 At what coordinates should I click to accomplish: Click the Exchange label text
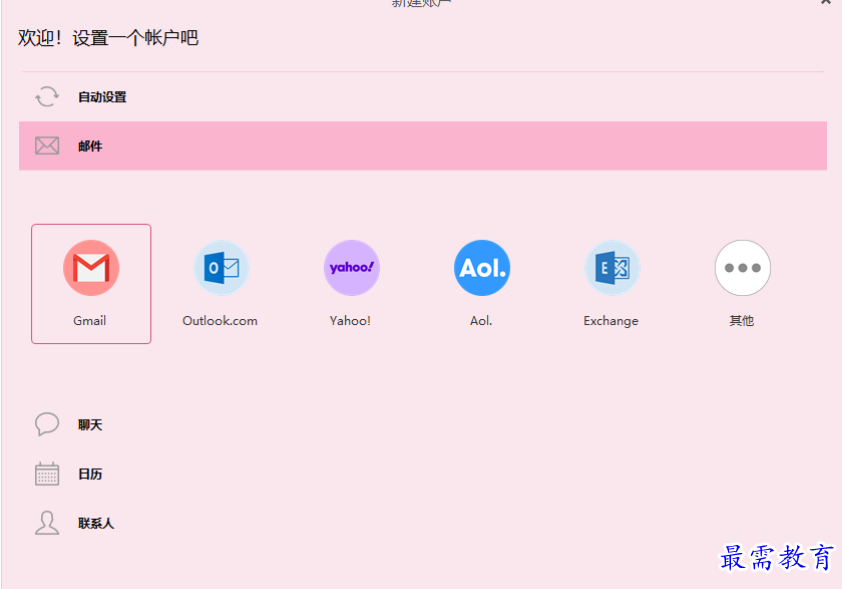(611, 321)
